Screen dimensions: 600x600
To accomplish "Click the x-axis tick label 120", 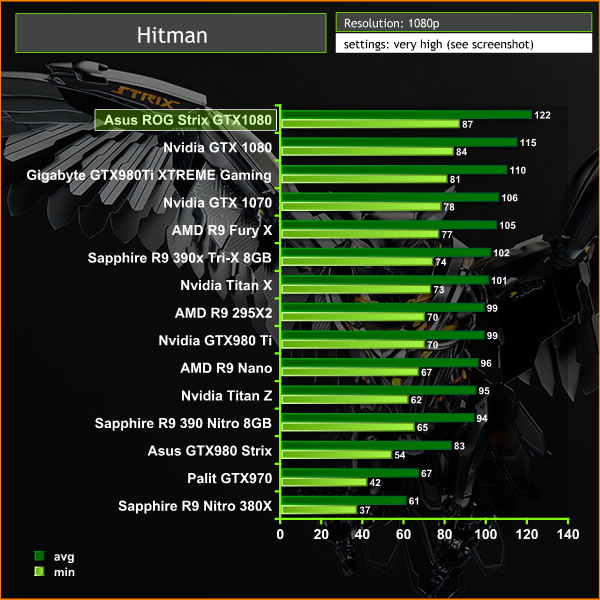I will pyautogui.click(x=527, y=534).
